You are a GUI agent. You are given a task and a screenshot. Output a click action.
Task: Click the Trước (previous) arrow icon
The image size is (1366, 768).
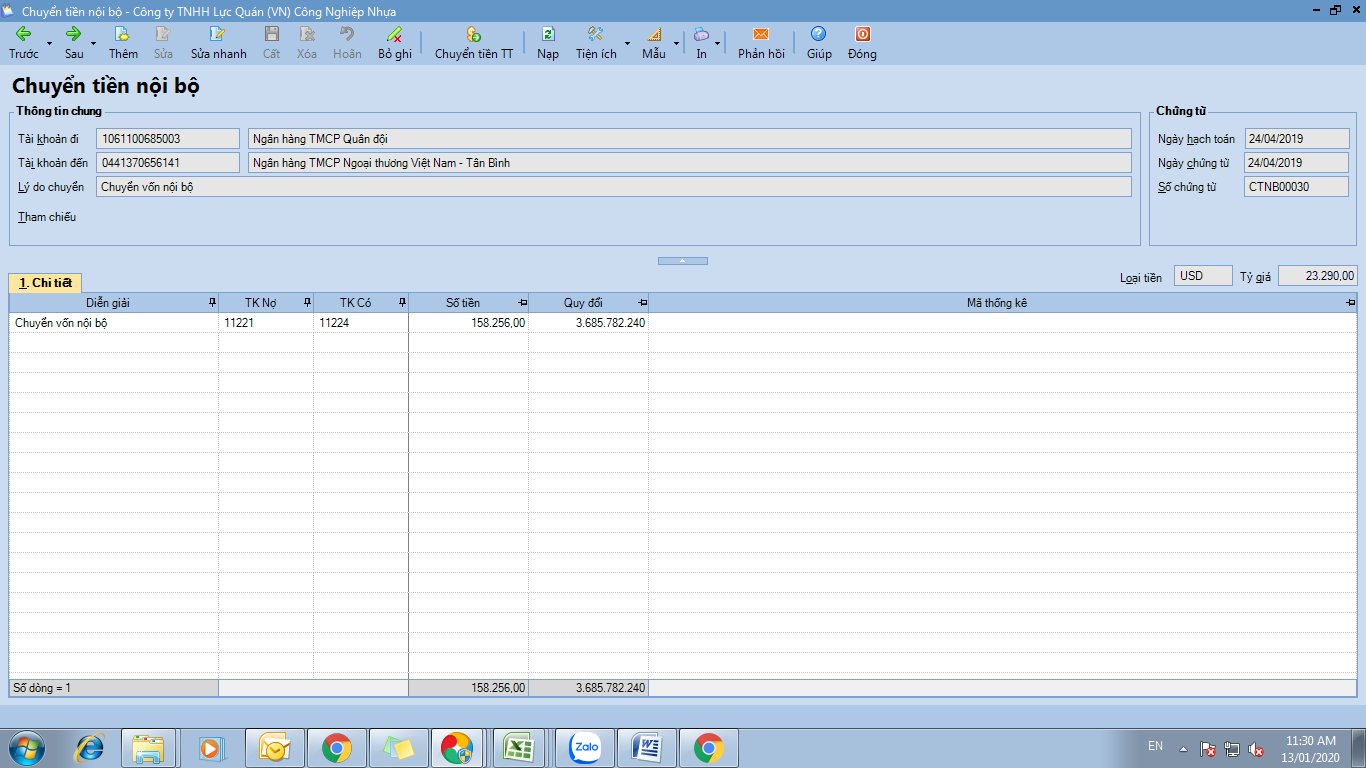pyautogui.click(x=23, y=34)
